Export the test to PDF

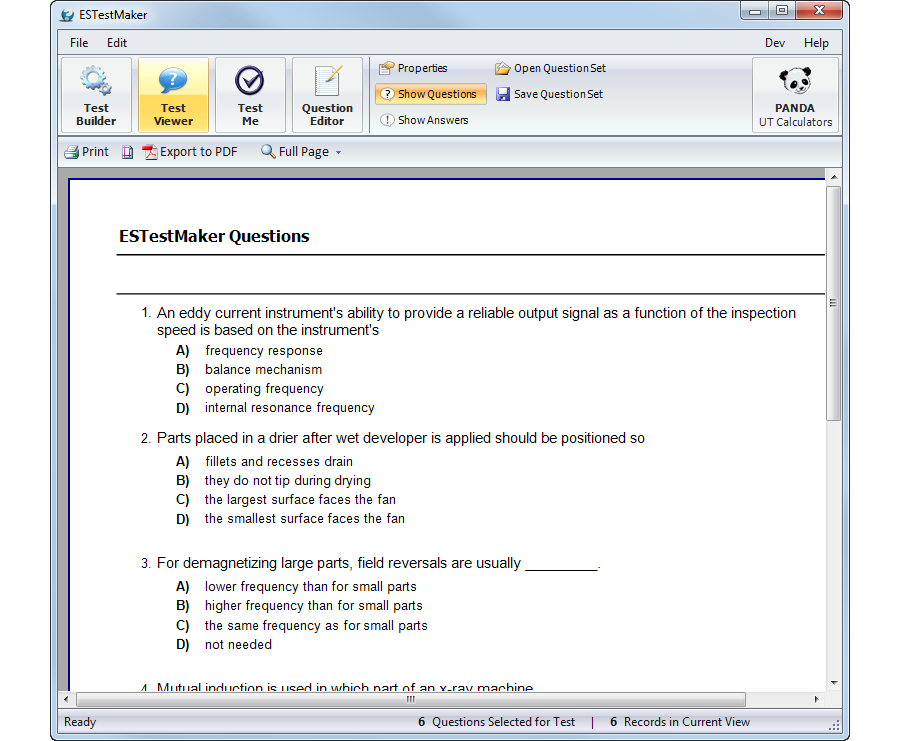tap(190, 152)
